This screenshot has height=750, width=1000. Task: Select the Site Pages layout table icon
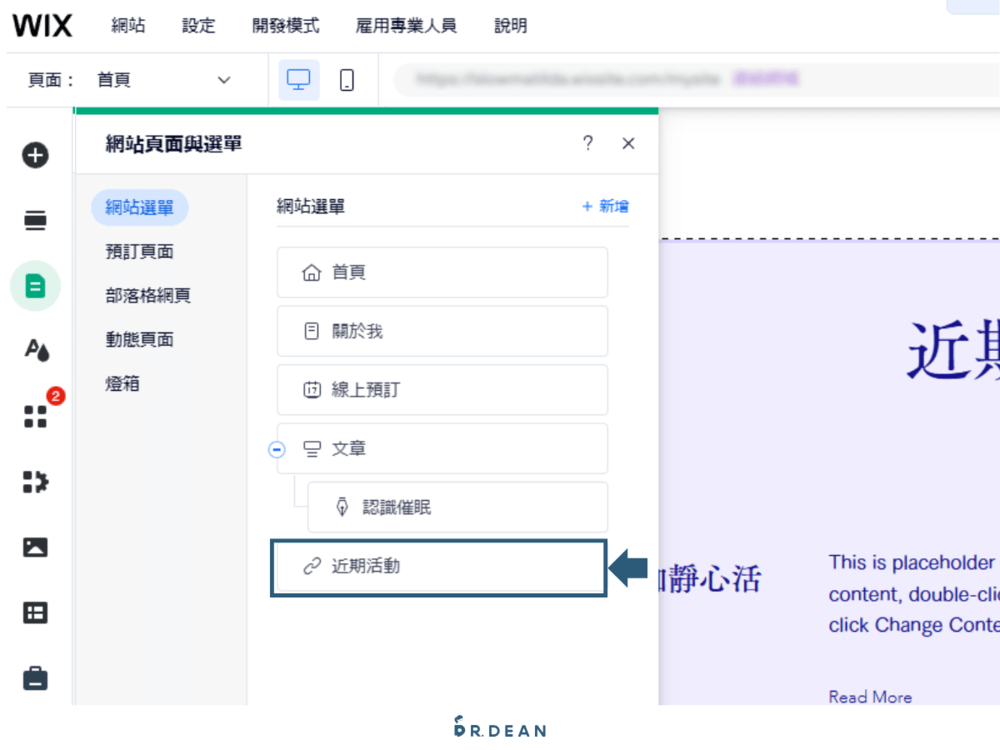tap(35, 612)
